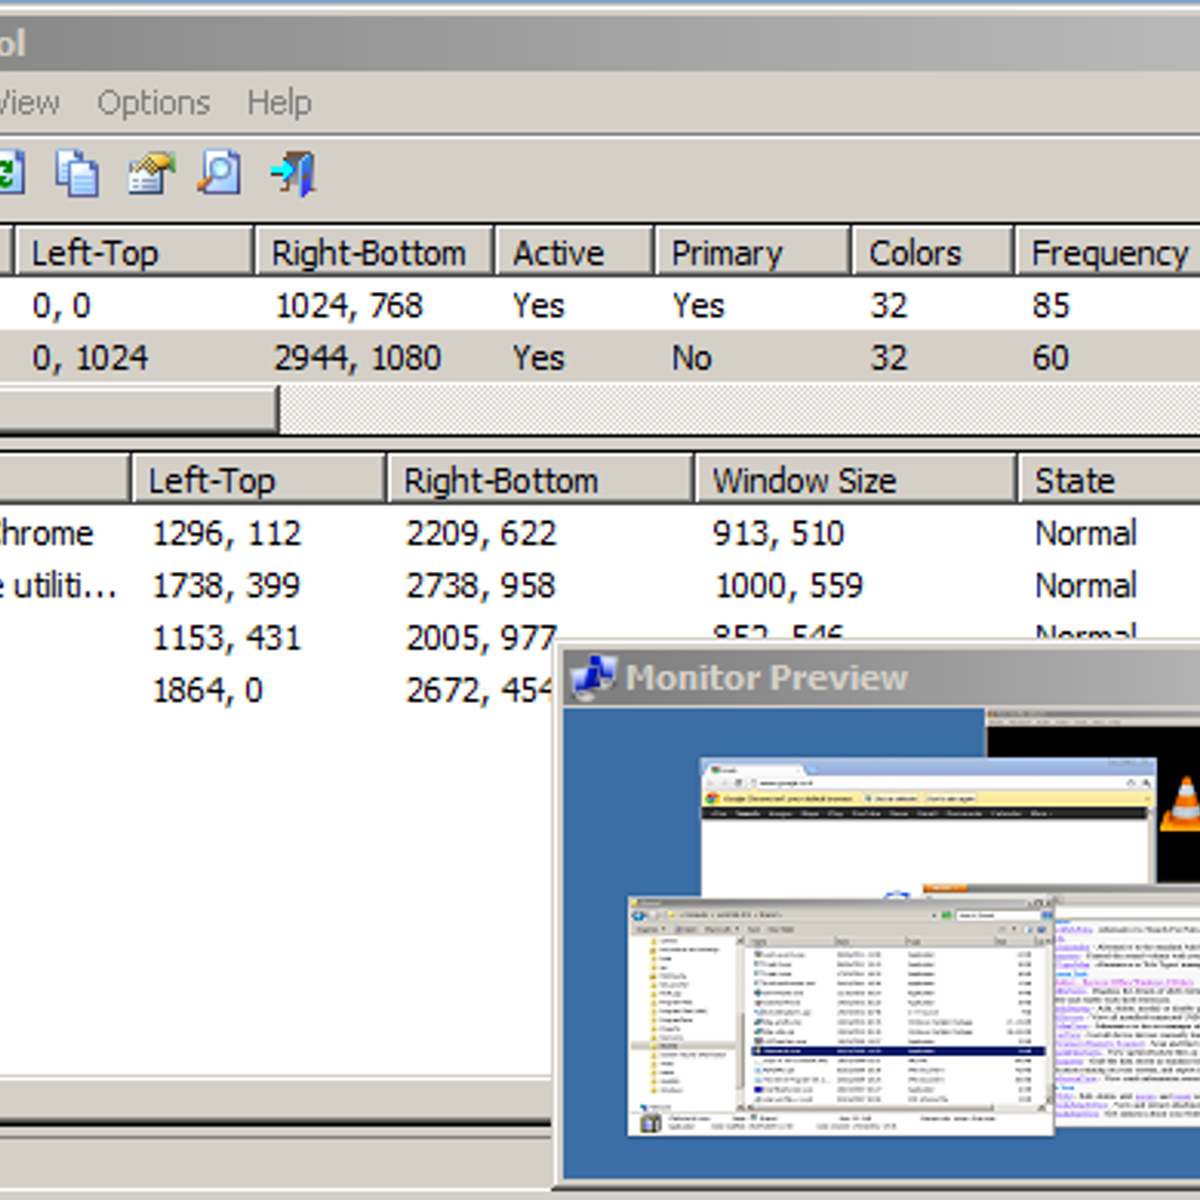
Task: Click the Frequency value 85
Action: point(1051,305)
